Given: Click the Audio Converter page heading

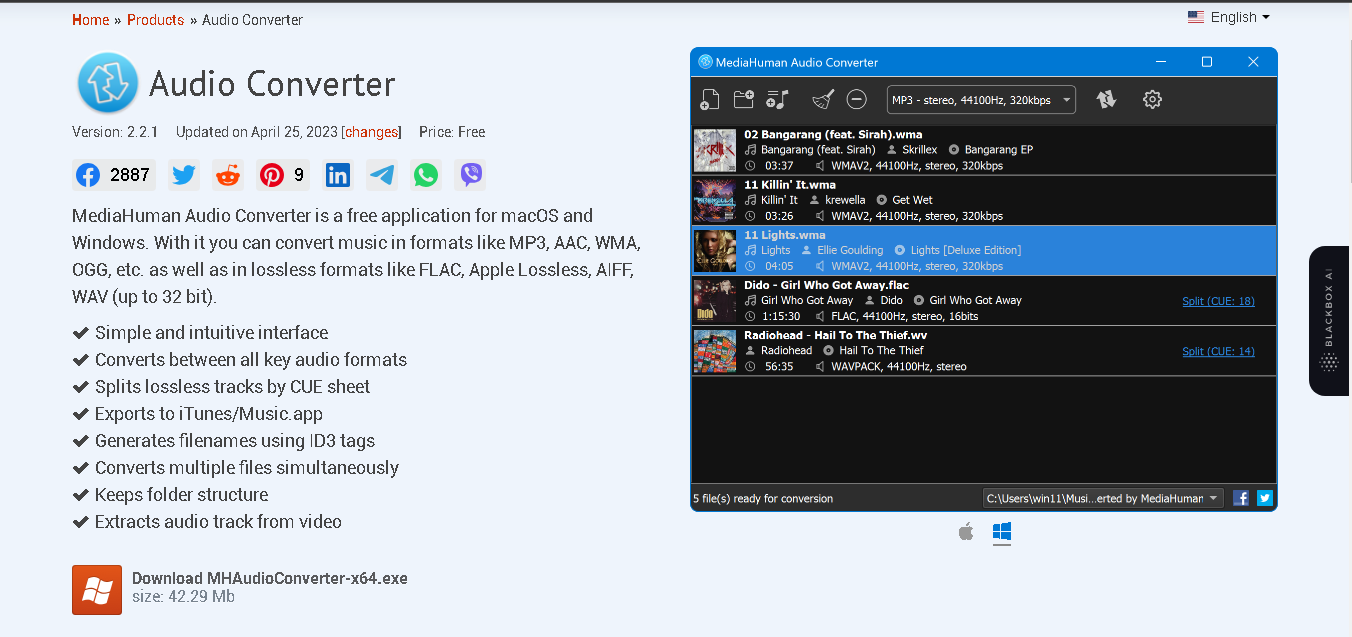Looking at the screenshot, I should [x=272, y=84].
